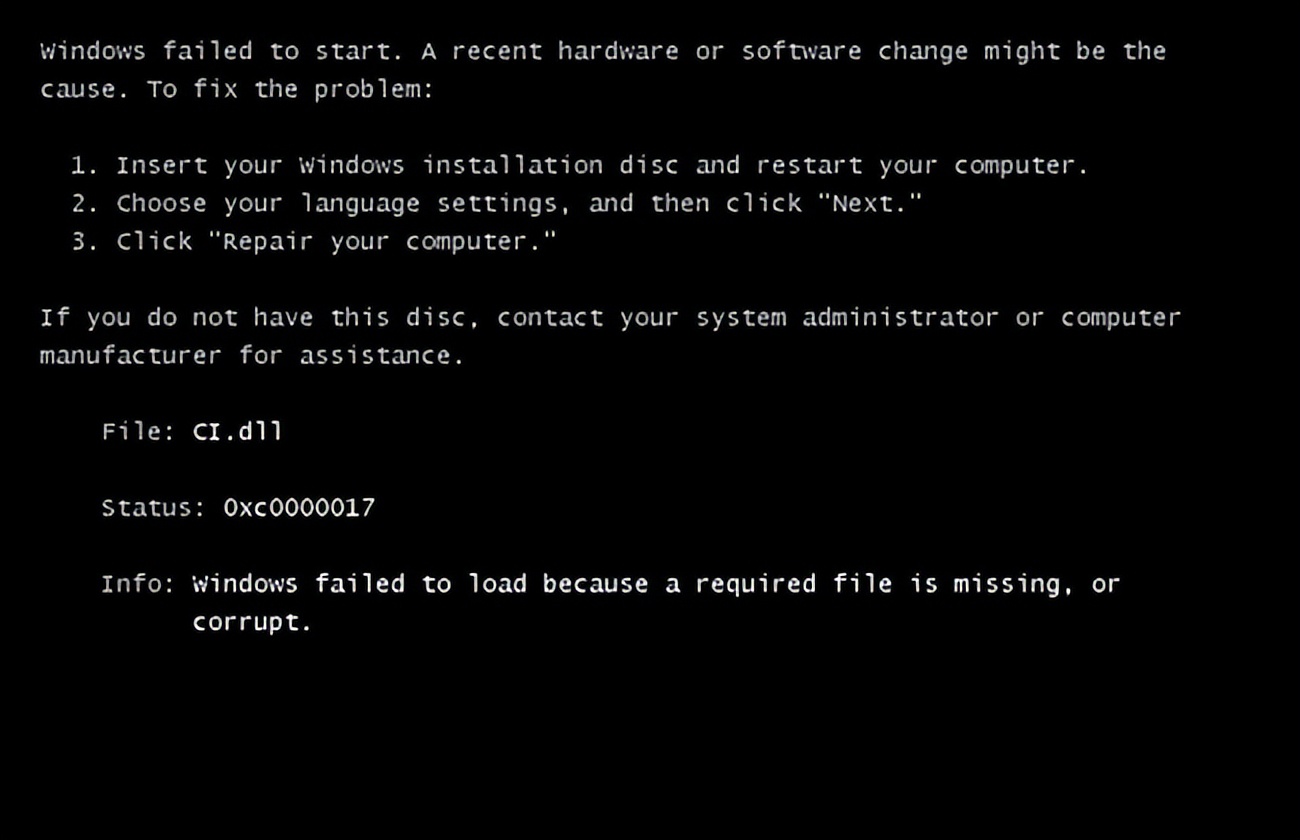The height and width of the screenshot is (840, 1300).
Task: Click the quoted "Next." text
Action: 869,203
